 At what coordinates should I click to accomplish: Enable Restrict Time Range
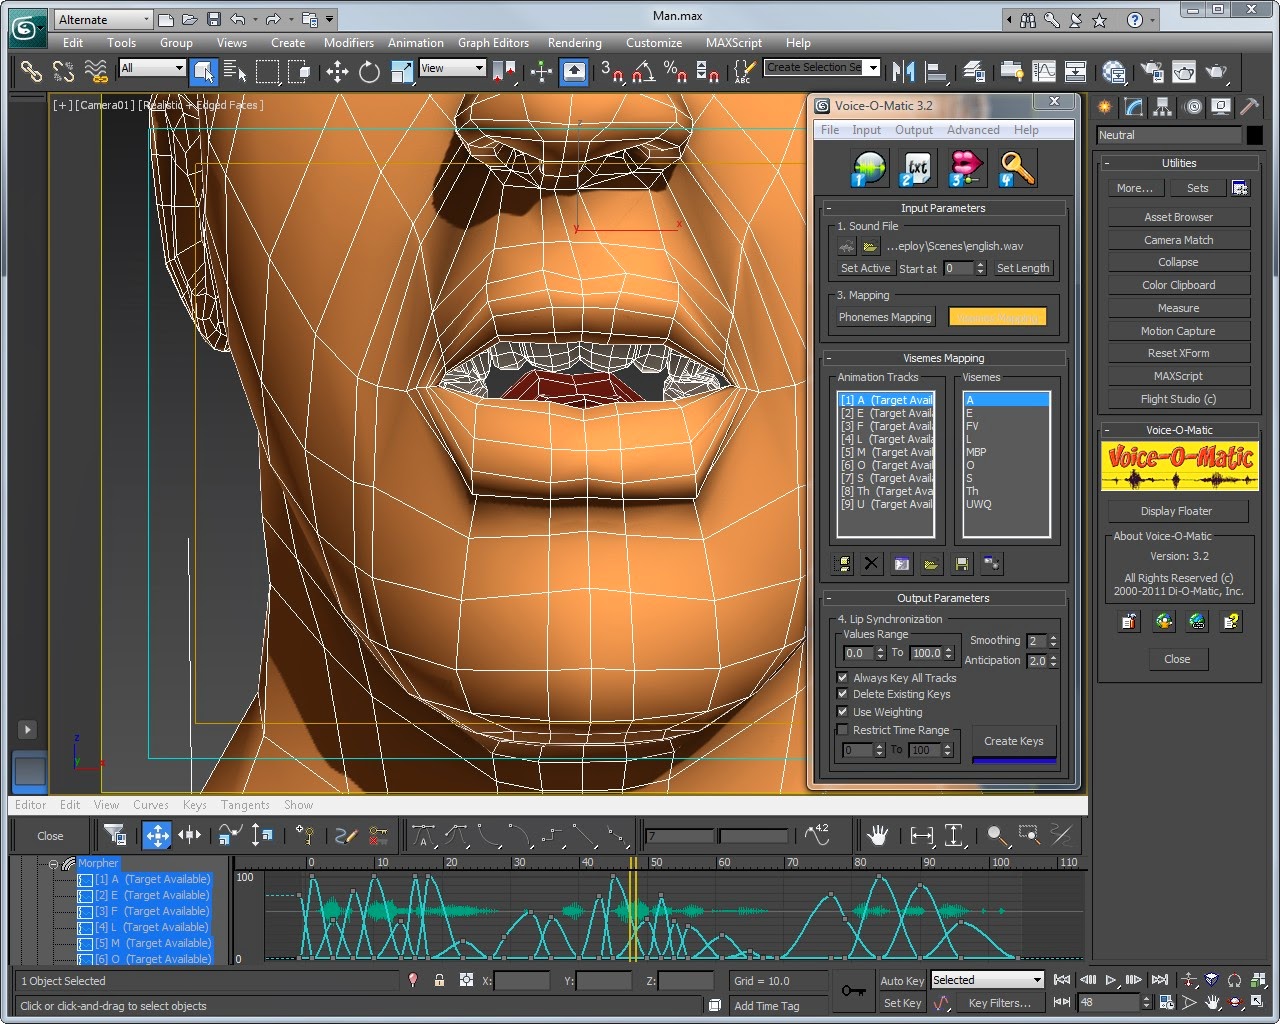tap(842, 729)
